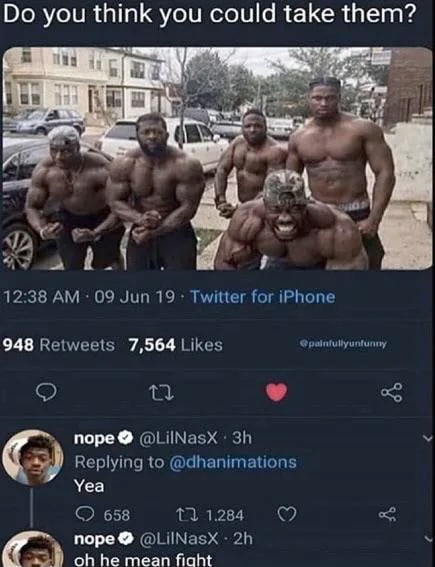Retweet the main tweet via retweet icon

(x=162, y=393)
